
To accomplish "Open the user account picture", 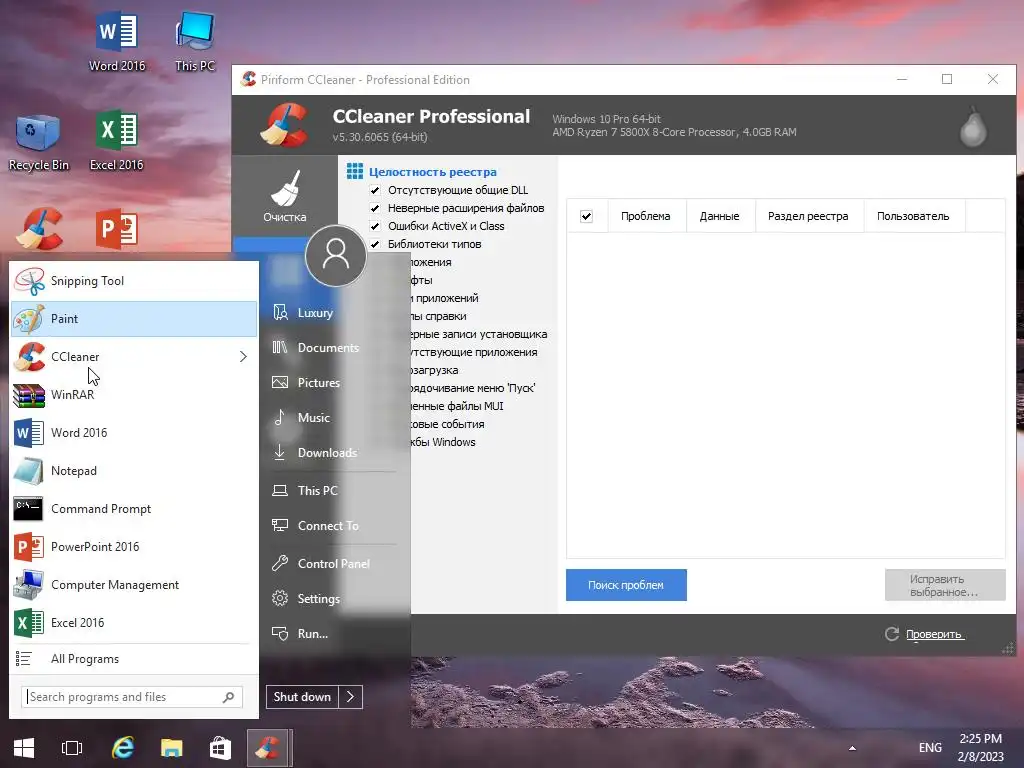I will point(336,255).
